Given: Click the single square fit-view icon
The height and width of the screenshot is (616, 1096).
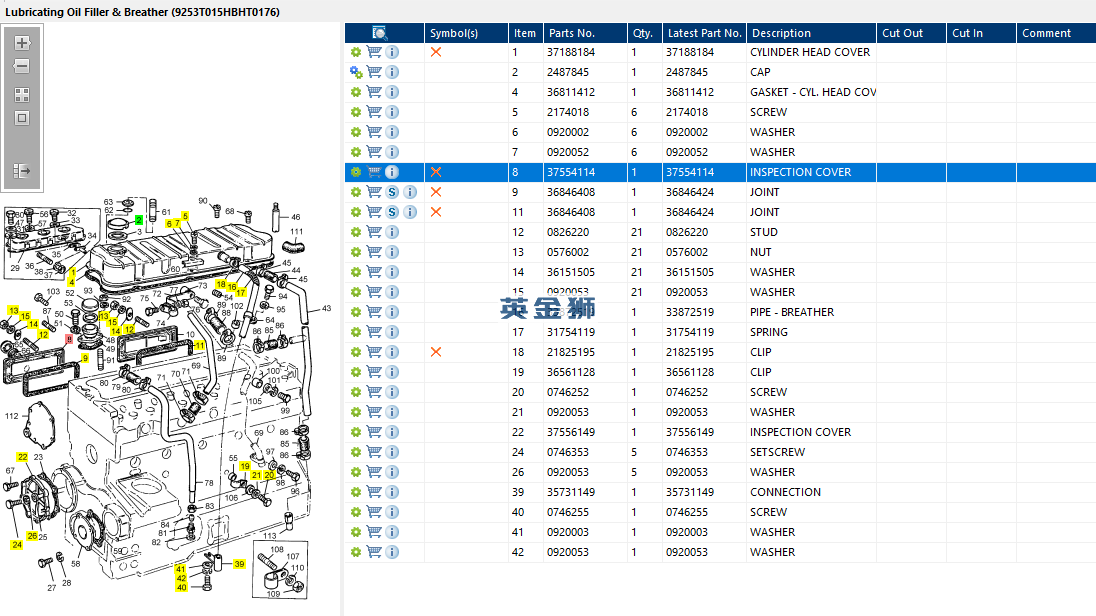Looking at the screenshot, I should click(22, 118).
